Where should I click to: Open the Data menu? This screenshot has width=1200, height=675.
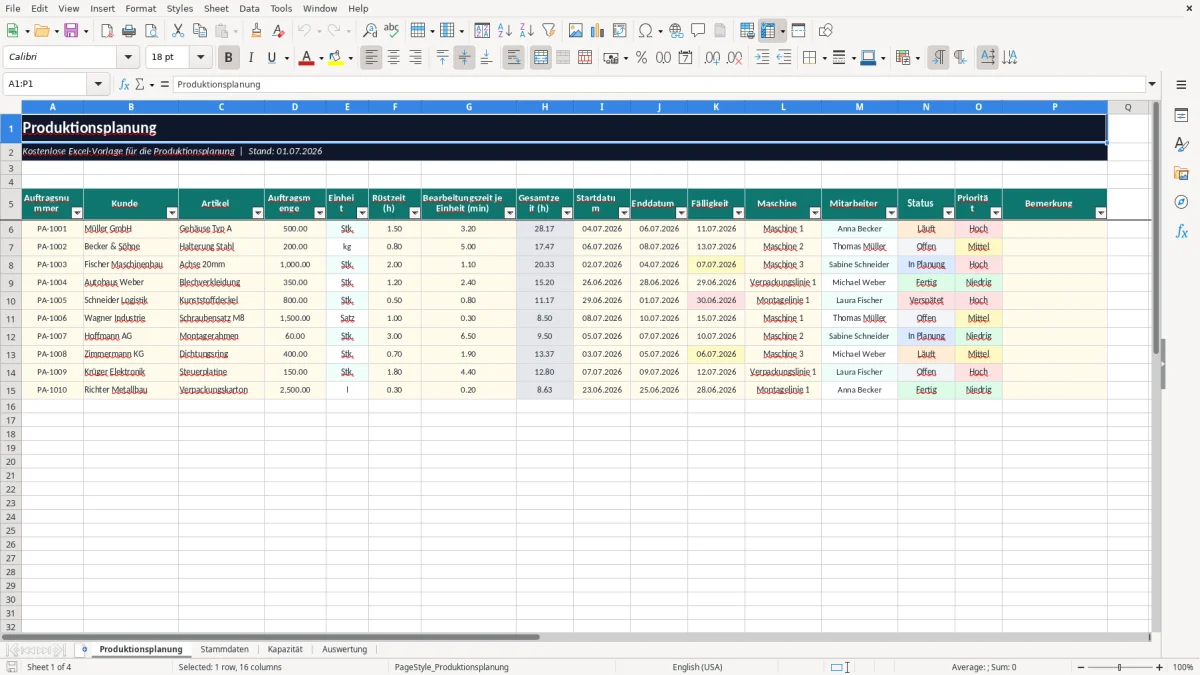[249, 8]
